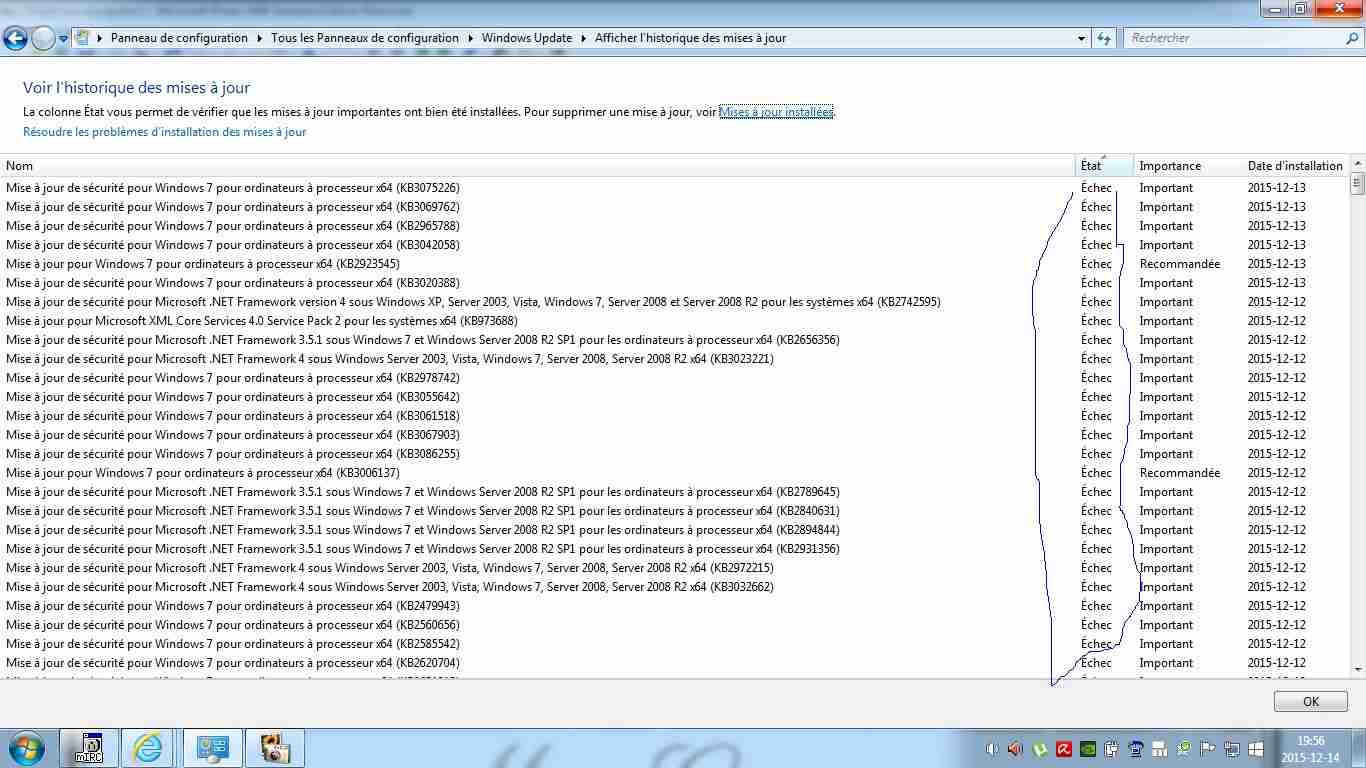Click the refresh icon beside address bar
1366x768 pixels.
tap(1104, 38)
